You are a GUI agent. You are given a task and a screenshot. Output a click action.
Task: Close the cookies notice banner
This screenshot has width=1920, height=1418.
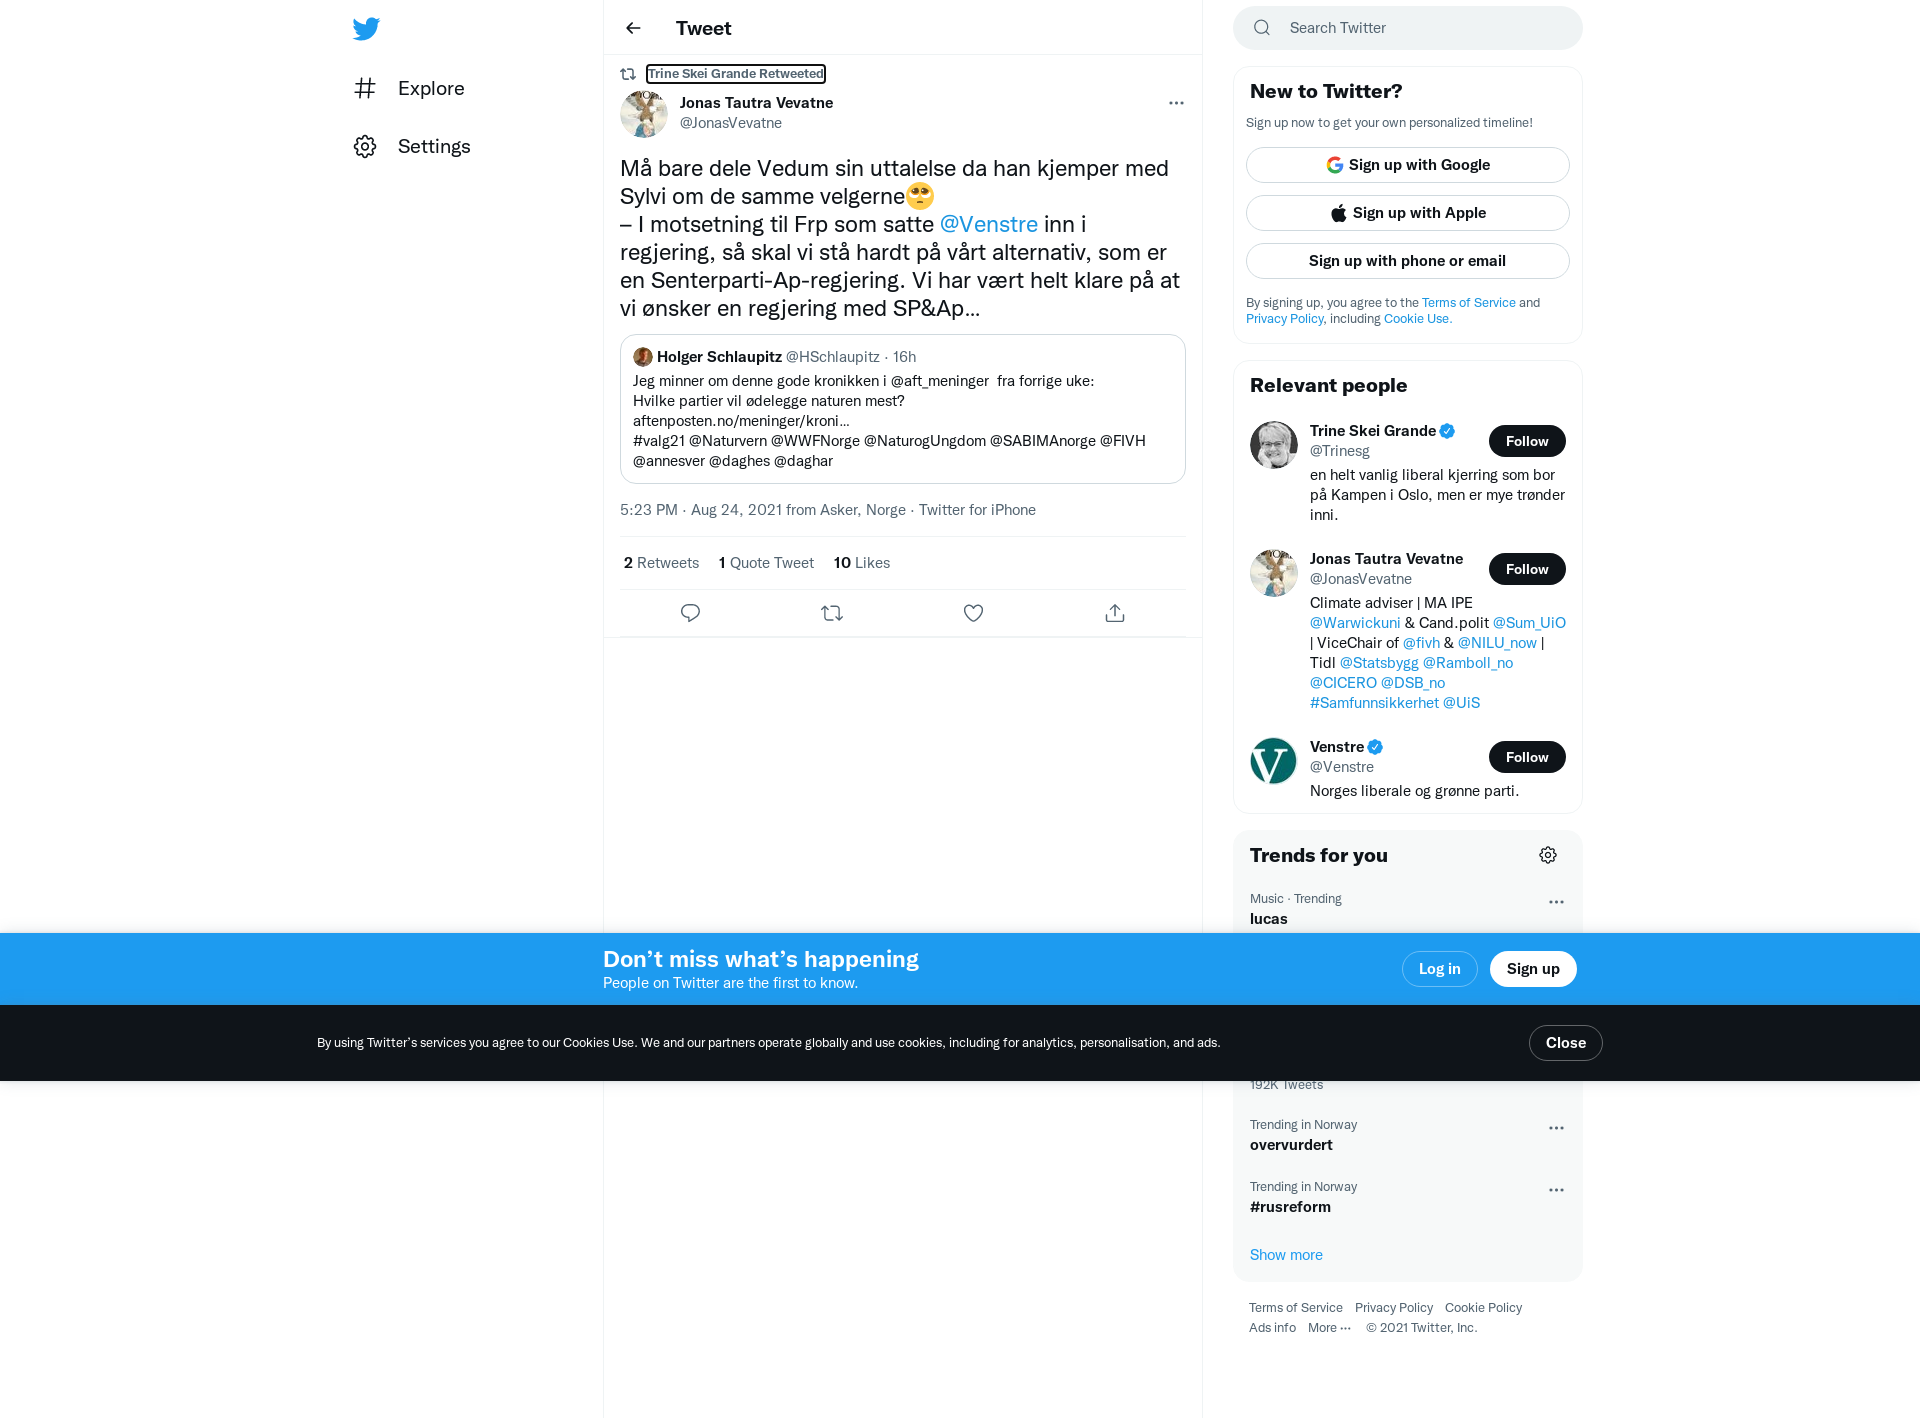(x=1565, y=1043)
